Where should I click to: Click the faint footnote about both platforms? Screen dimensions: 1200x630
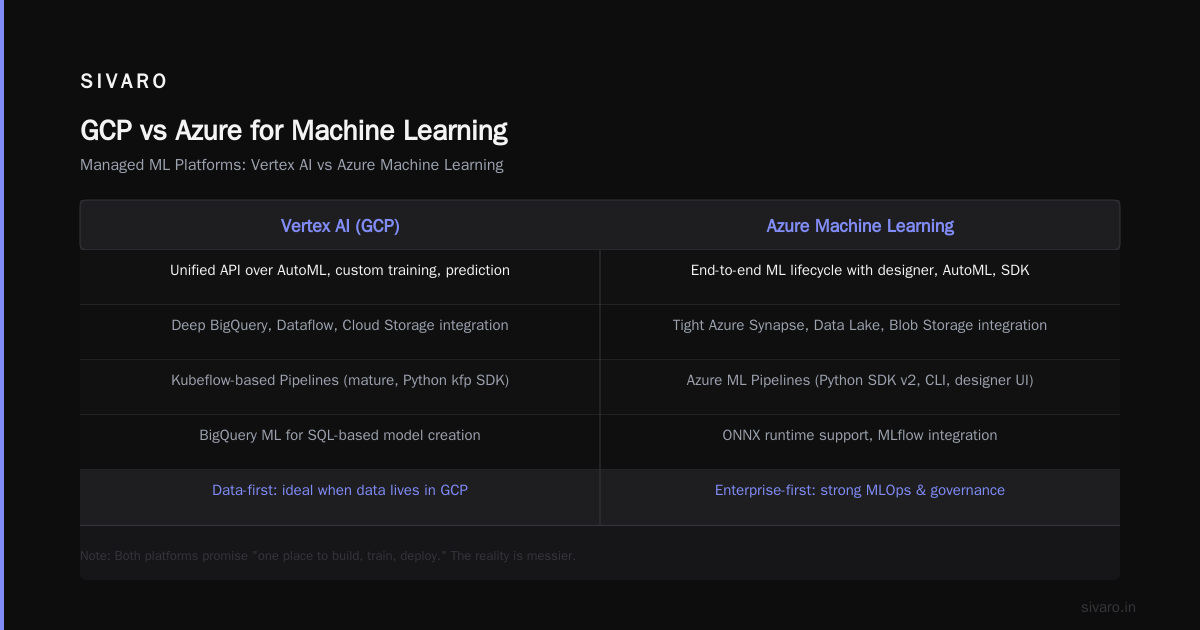(328, 555)
